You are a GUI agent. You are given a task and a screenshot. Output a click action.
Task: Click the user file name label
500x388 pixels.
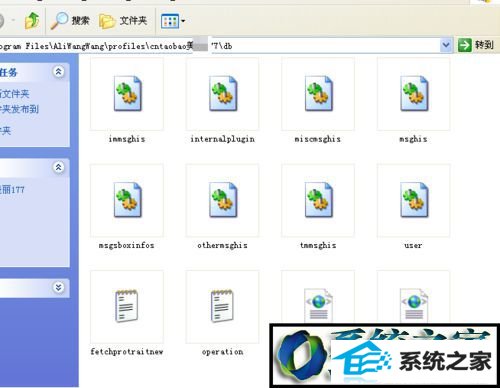pyautogui.click(x=413, y=246)
